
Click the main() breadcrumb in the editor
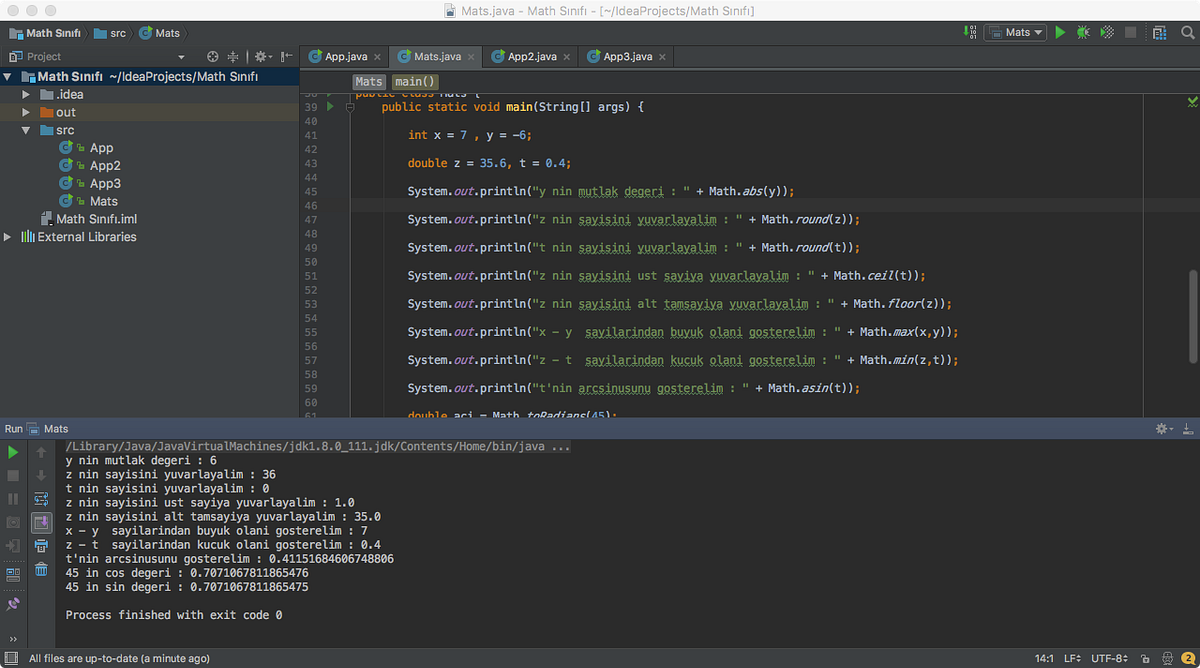tap(415, 81)
